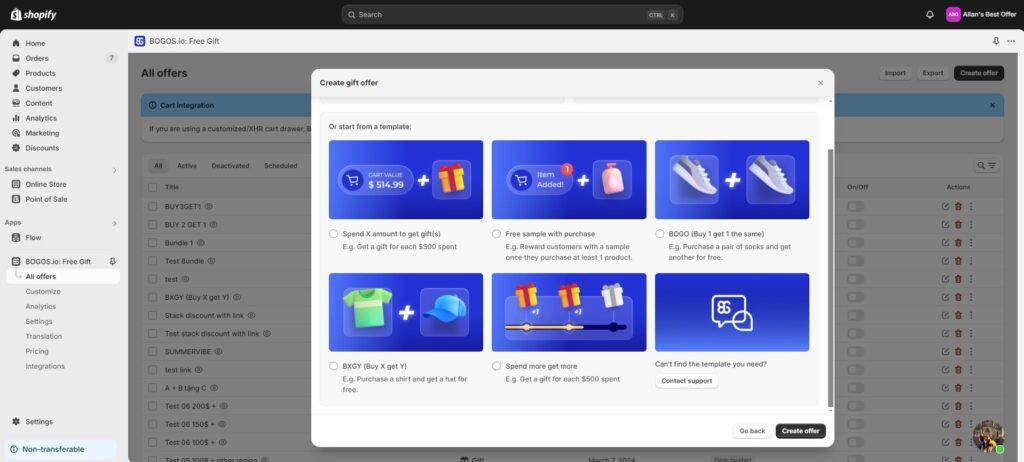1024x462 pixels.
Task: Open Discounts in the sidebar
Action: [x=42, y=148]
